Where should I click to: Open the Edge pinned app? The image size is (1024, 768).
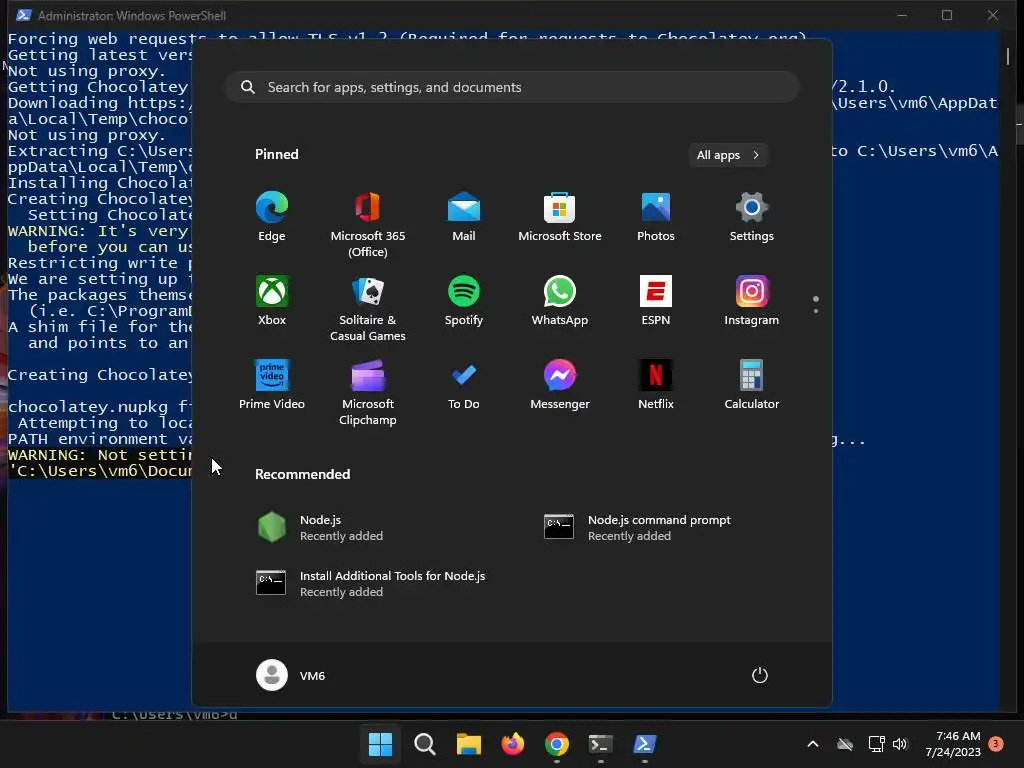click(x=272, y=217)
